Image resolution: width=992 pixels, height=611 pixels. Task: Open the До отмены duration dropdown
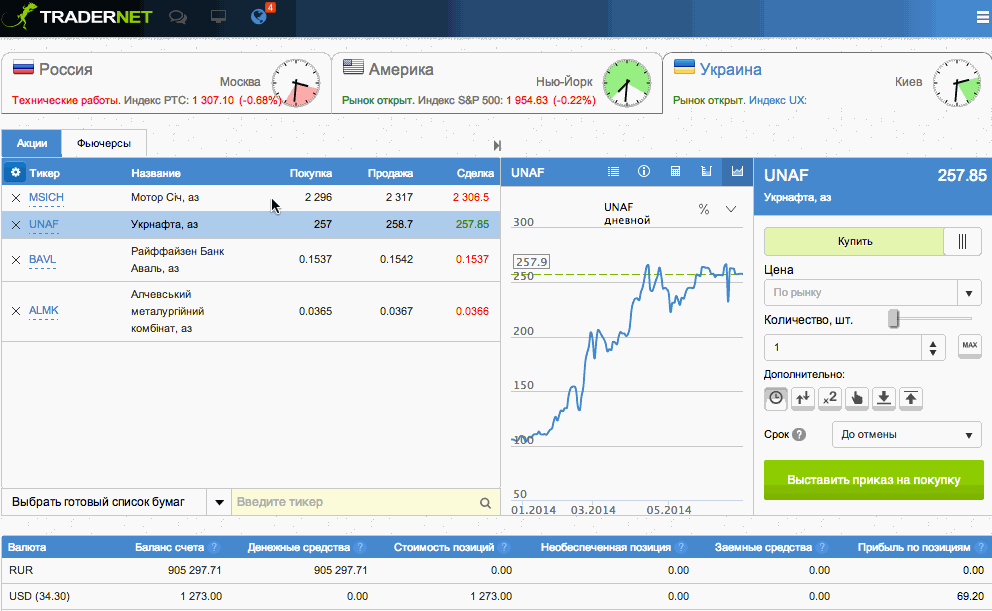(907, 435)
